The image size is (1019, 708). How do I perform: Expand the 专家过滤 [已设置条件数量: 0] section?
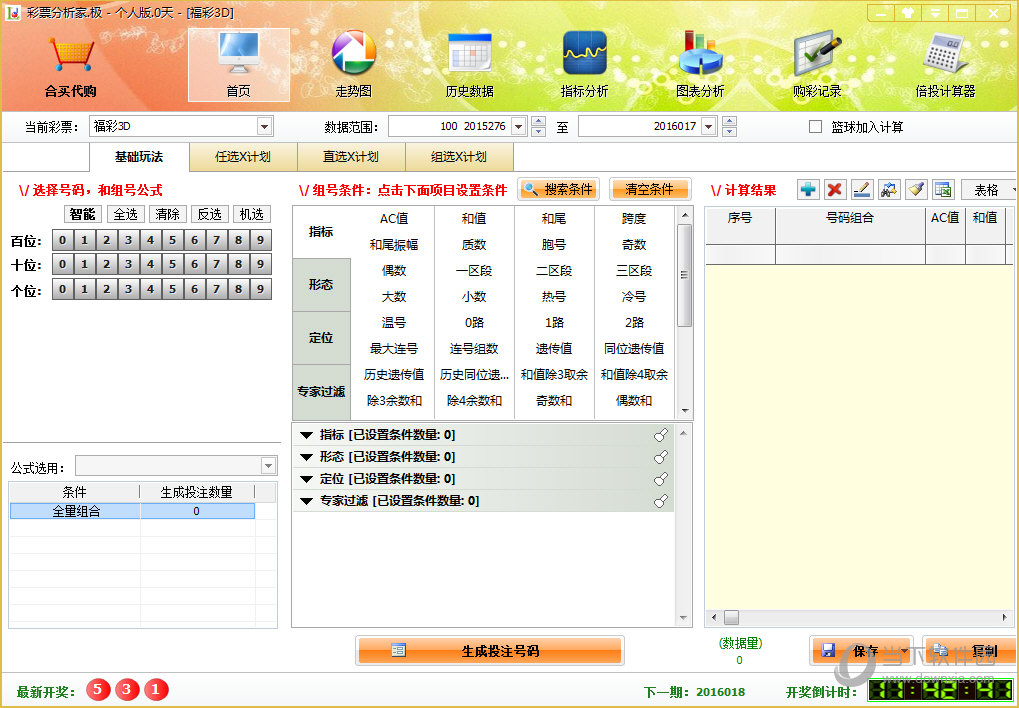(x=307, y=501)
